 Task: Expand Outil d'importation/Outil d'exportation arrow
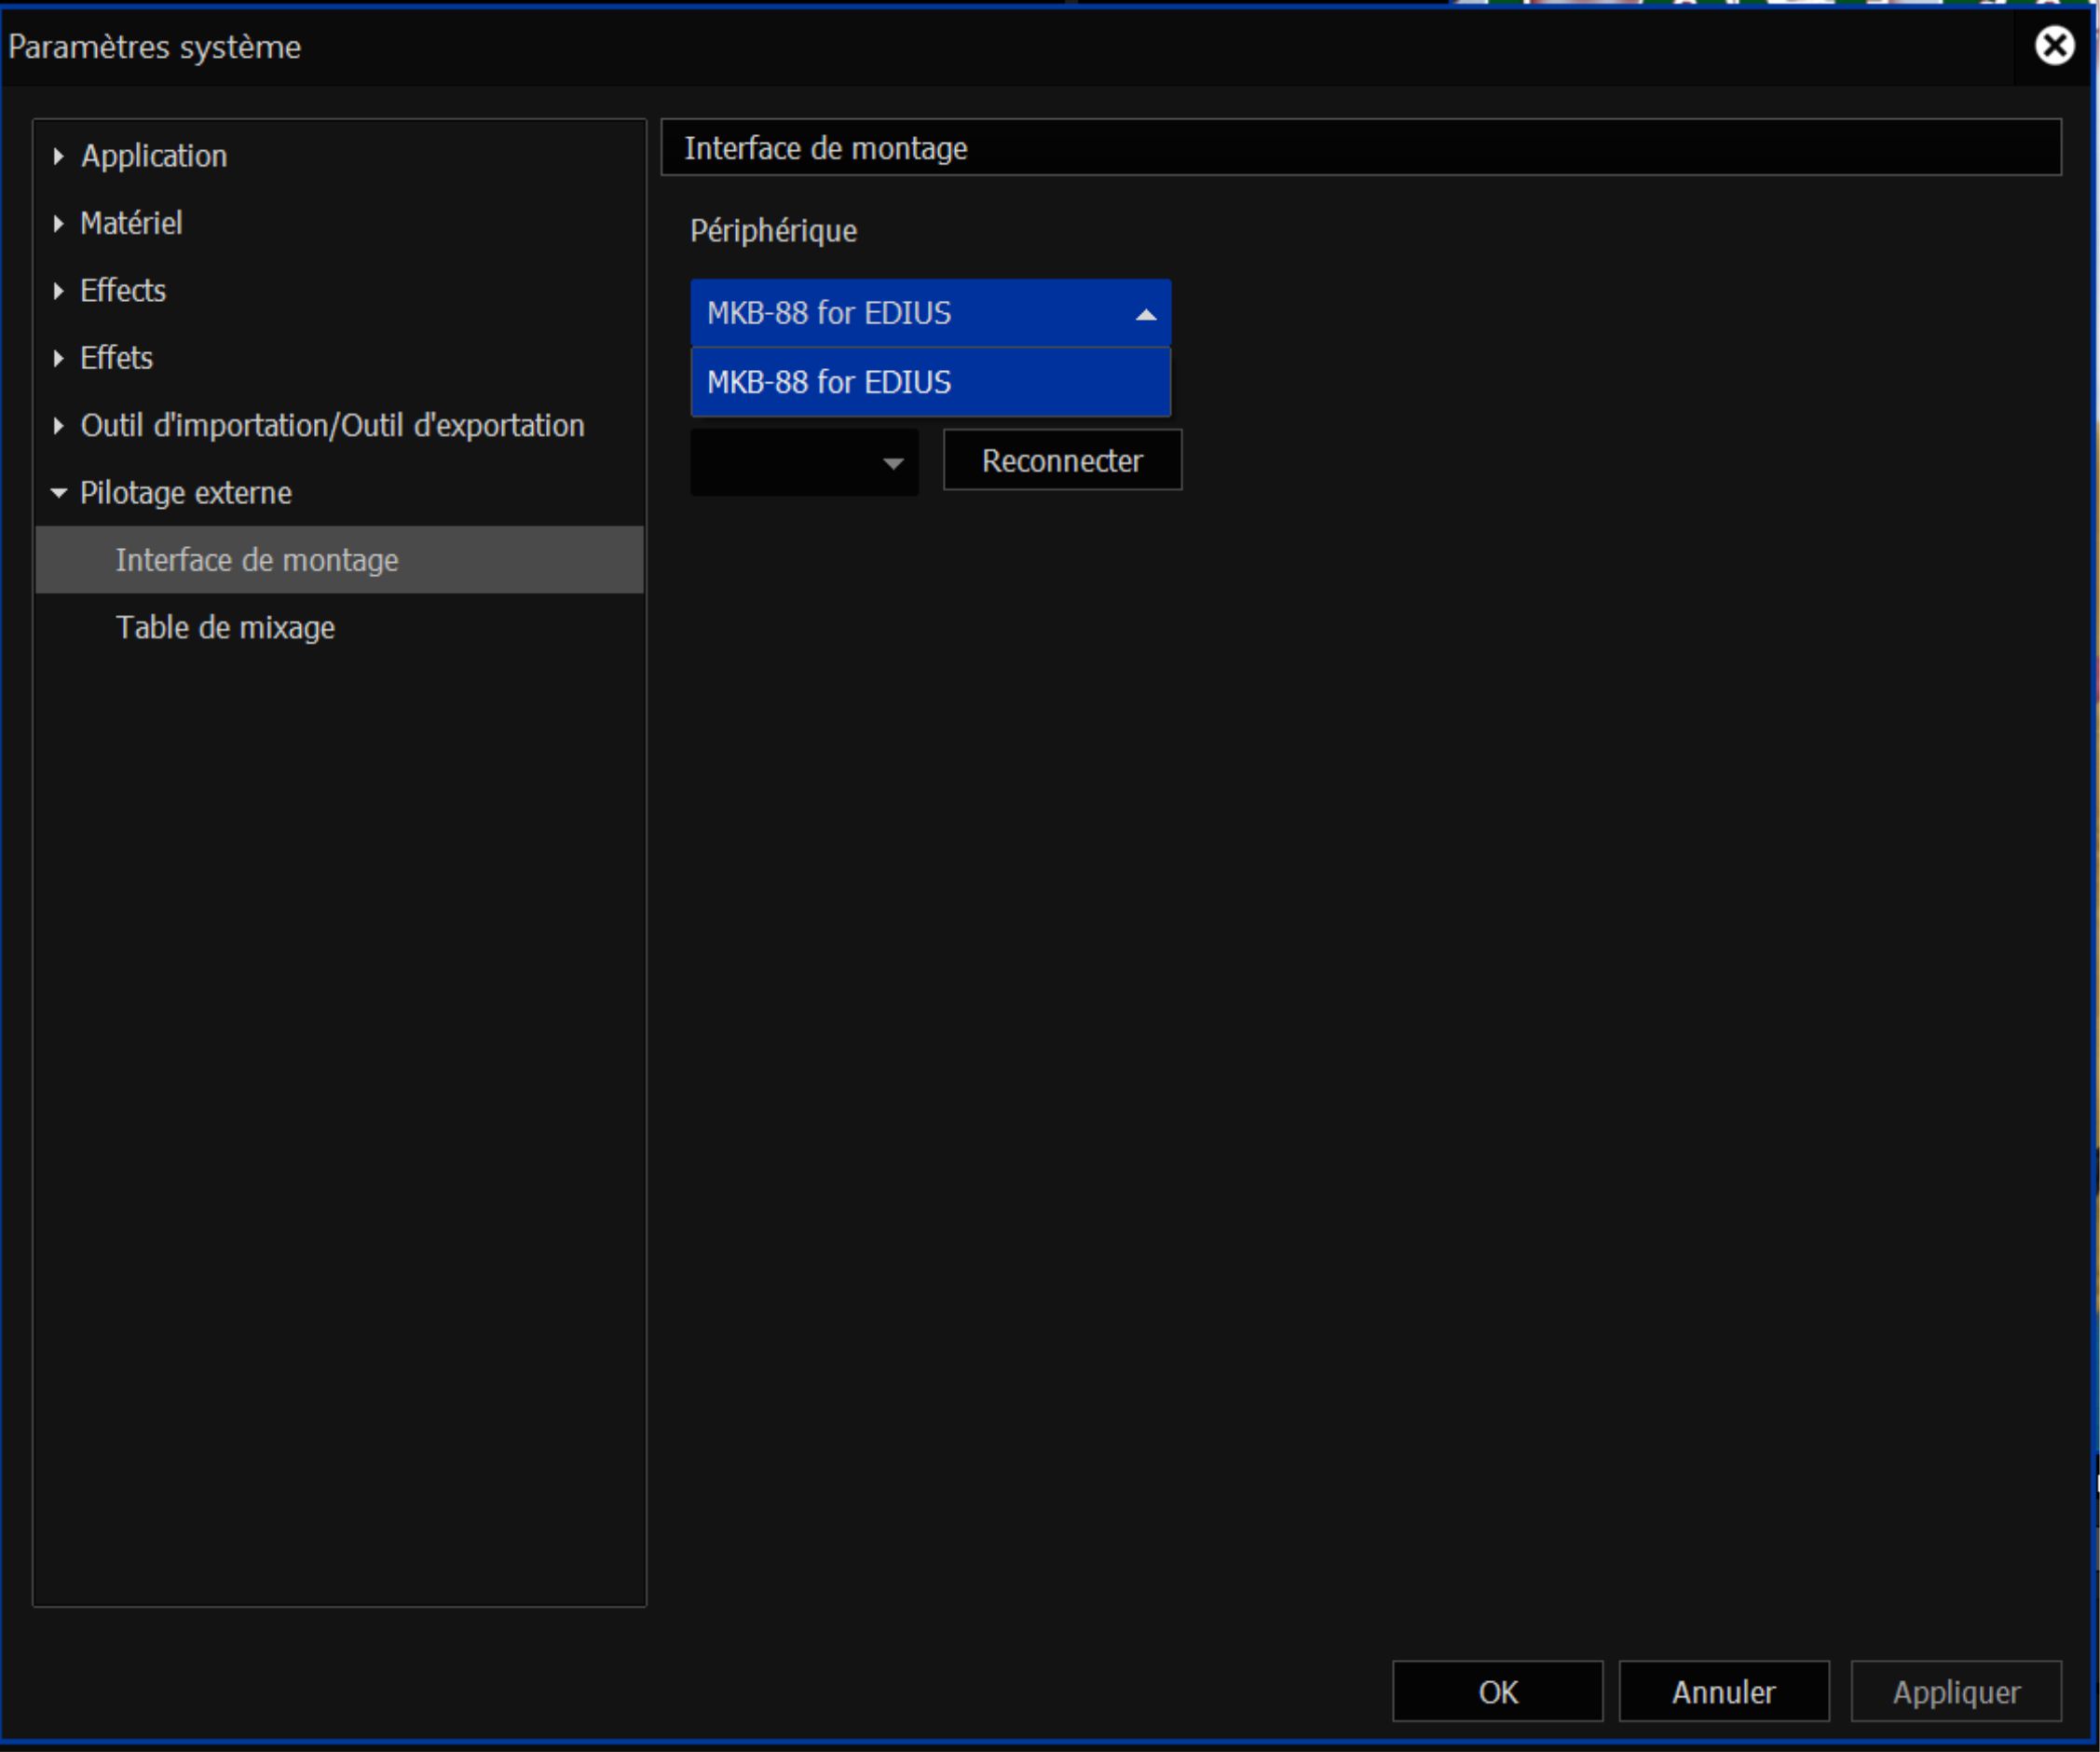click(x=58, y=426)
